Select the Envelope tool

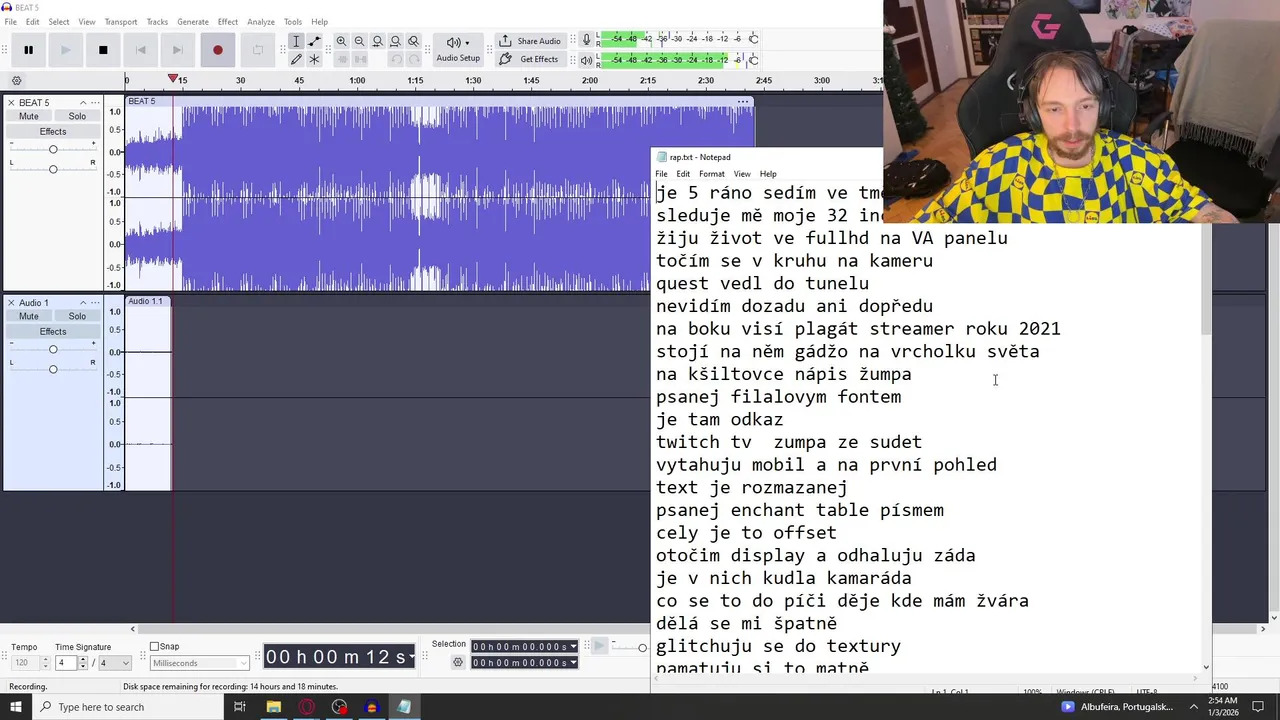coord(314,41)
